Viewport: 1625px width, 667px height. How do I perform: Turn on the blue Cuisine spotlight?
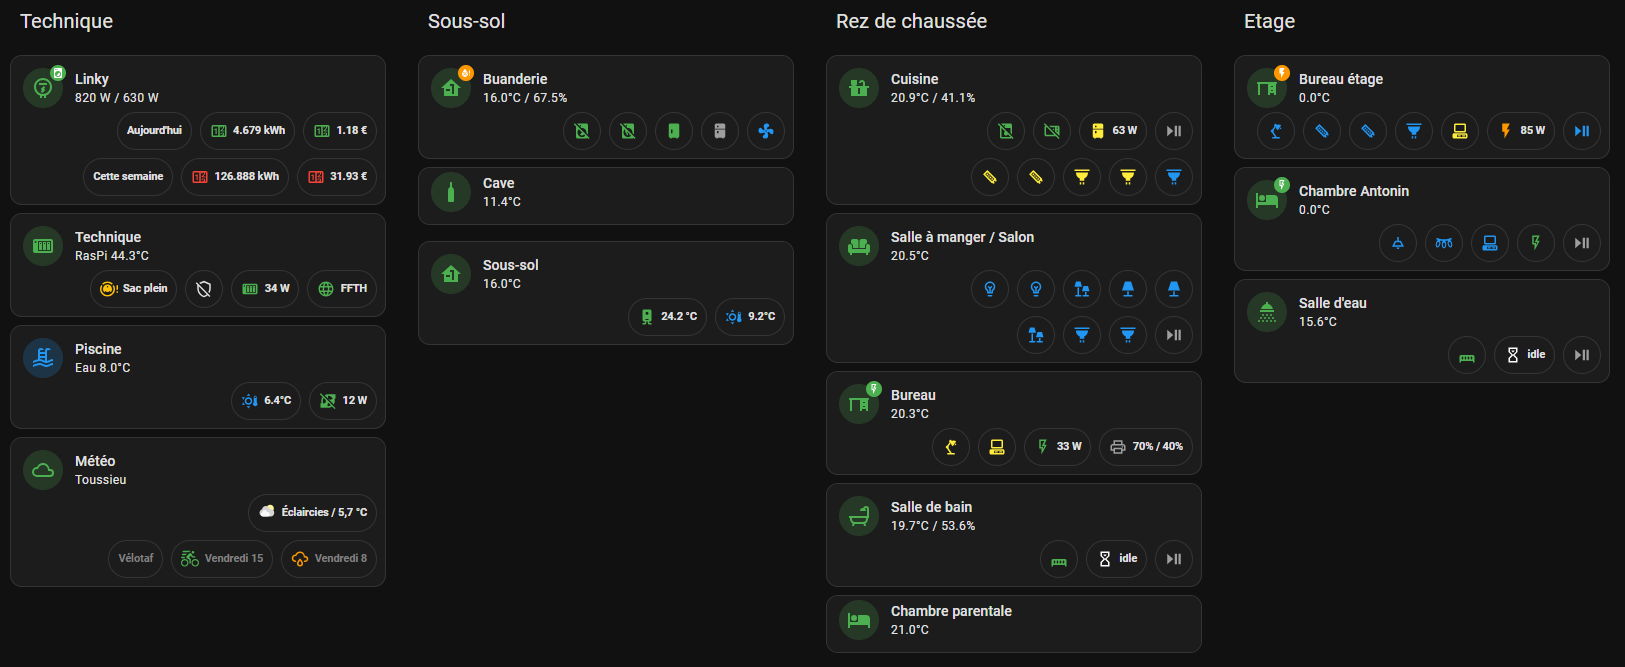coord(1173,177)
